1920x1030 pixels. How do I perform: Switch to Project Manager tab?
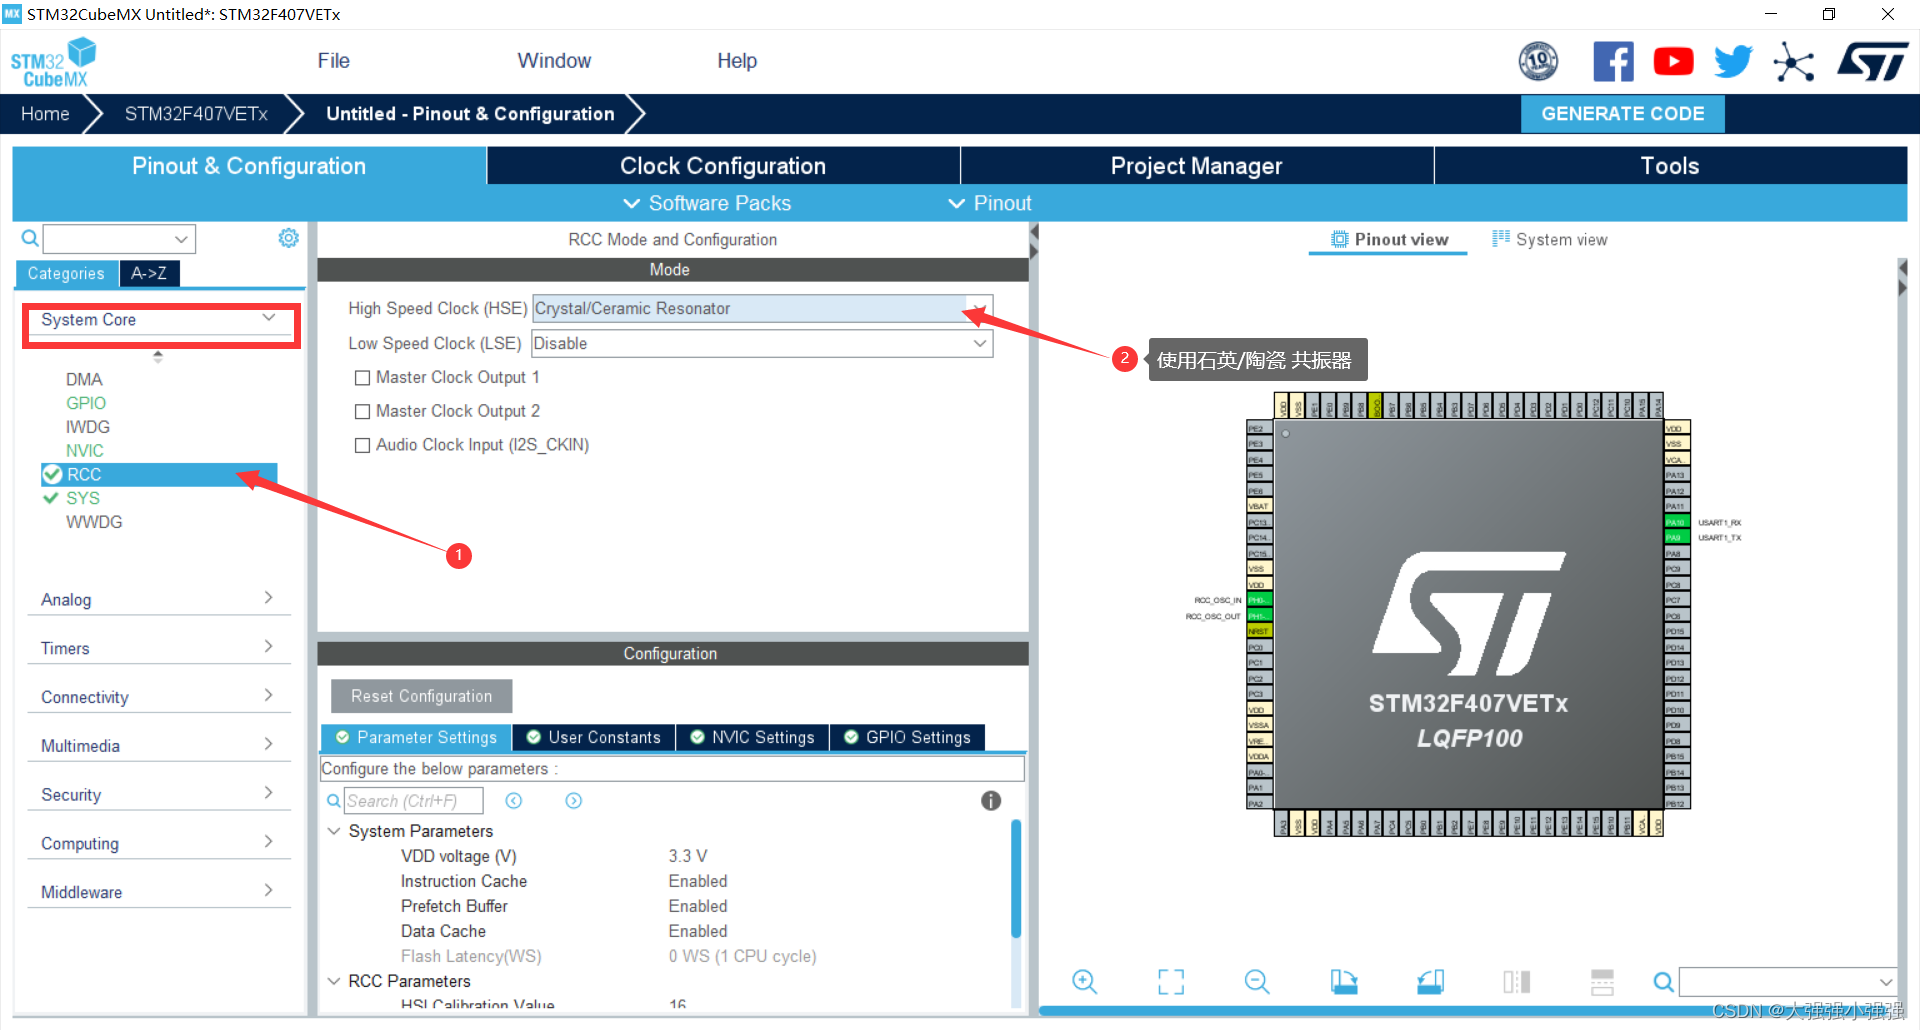(x=1196, y=166)
